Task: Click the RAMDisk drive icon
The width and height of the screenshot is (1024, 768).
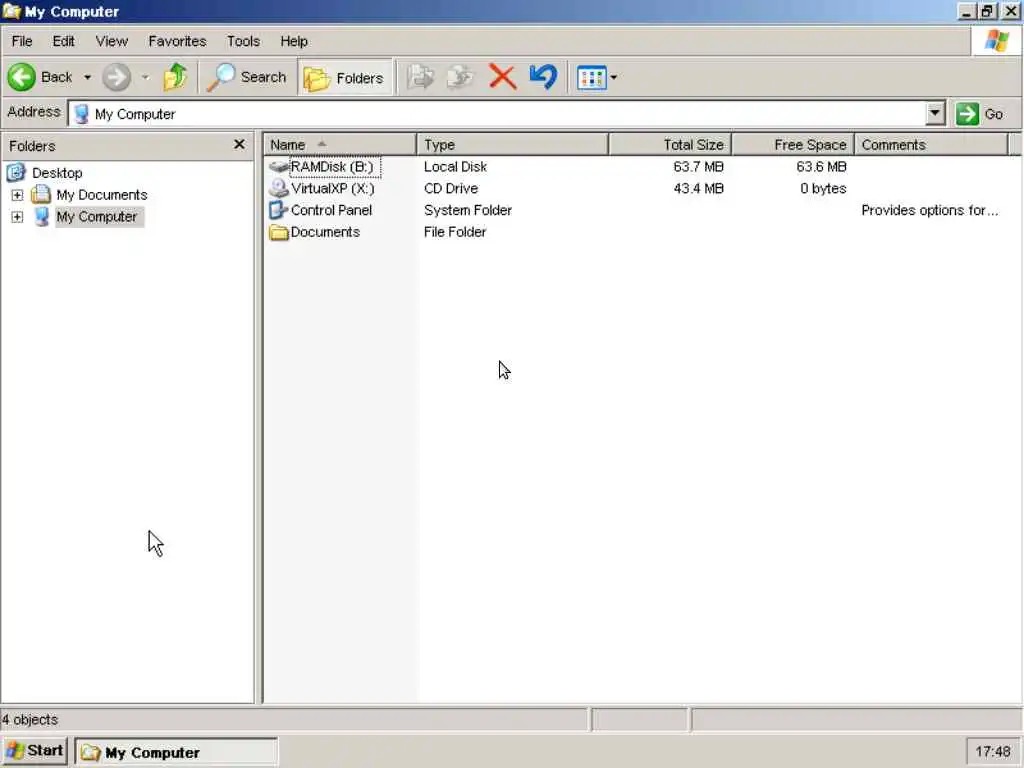Action: tap(279, 167)
